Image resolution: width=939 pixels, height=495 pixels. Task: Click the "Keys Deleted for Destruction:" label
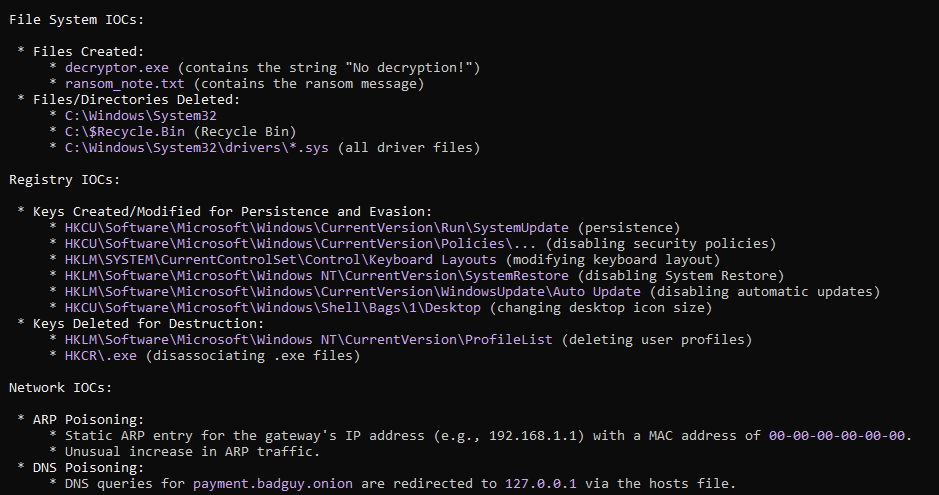pos(148,323)
